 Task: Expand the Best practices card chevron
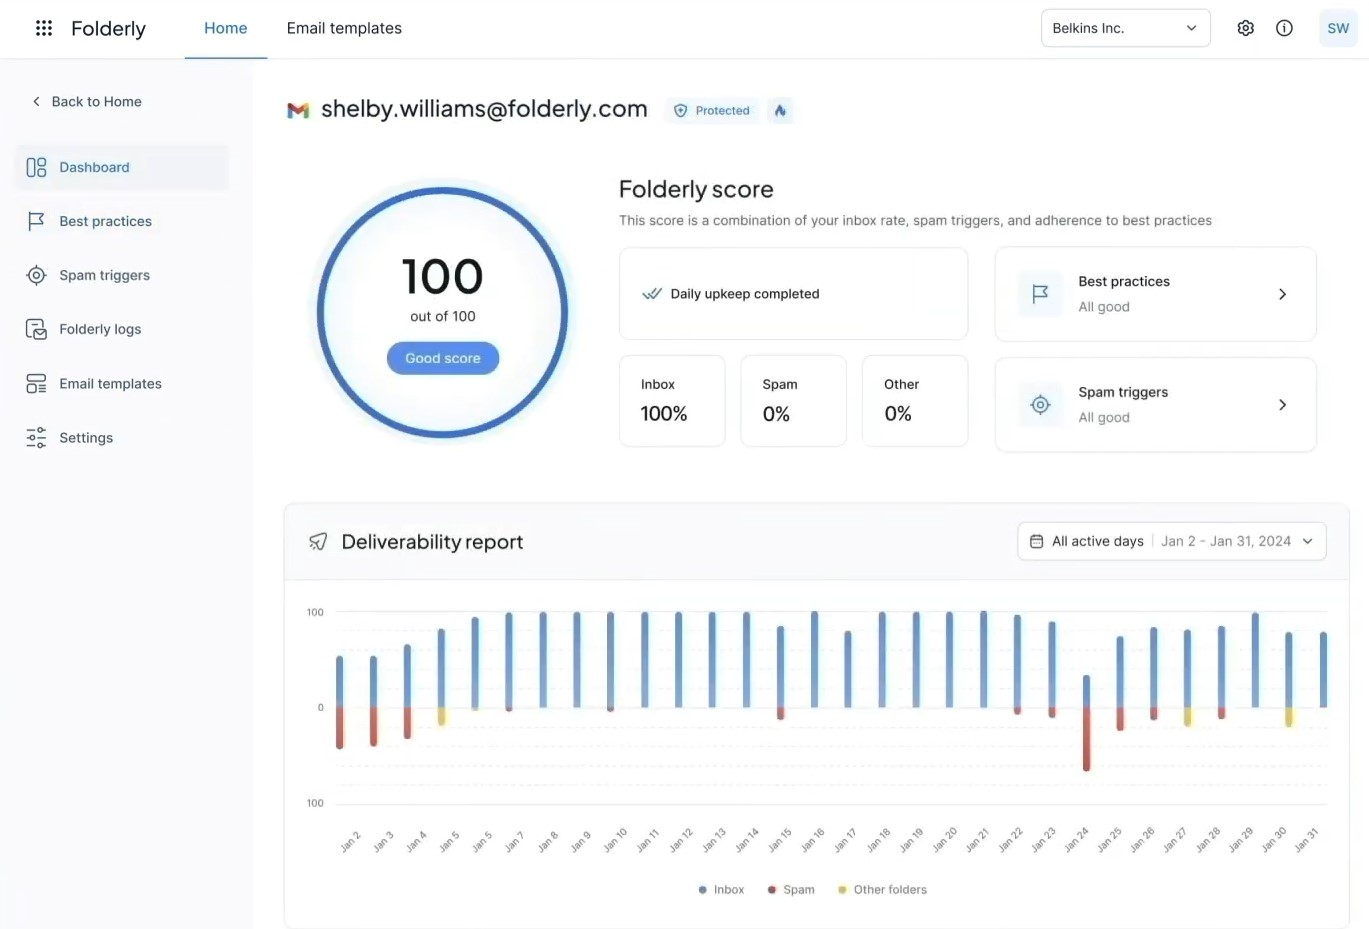point(1282,294)
